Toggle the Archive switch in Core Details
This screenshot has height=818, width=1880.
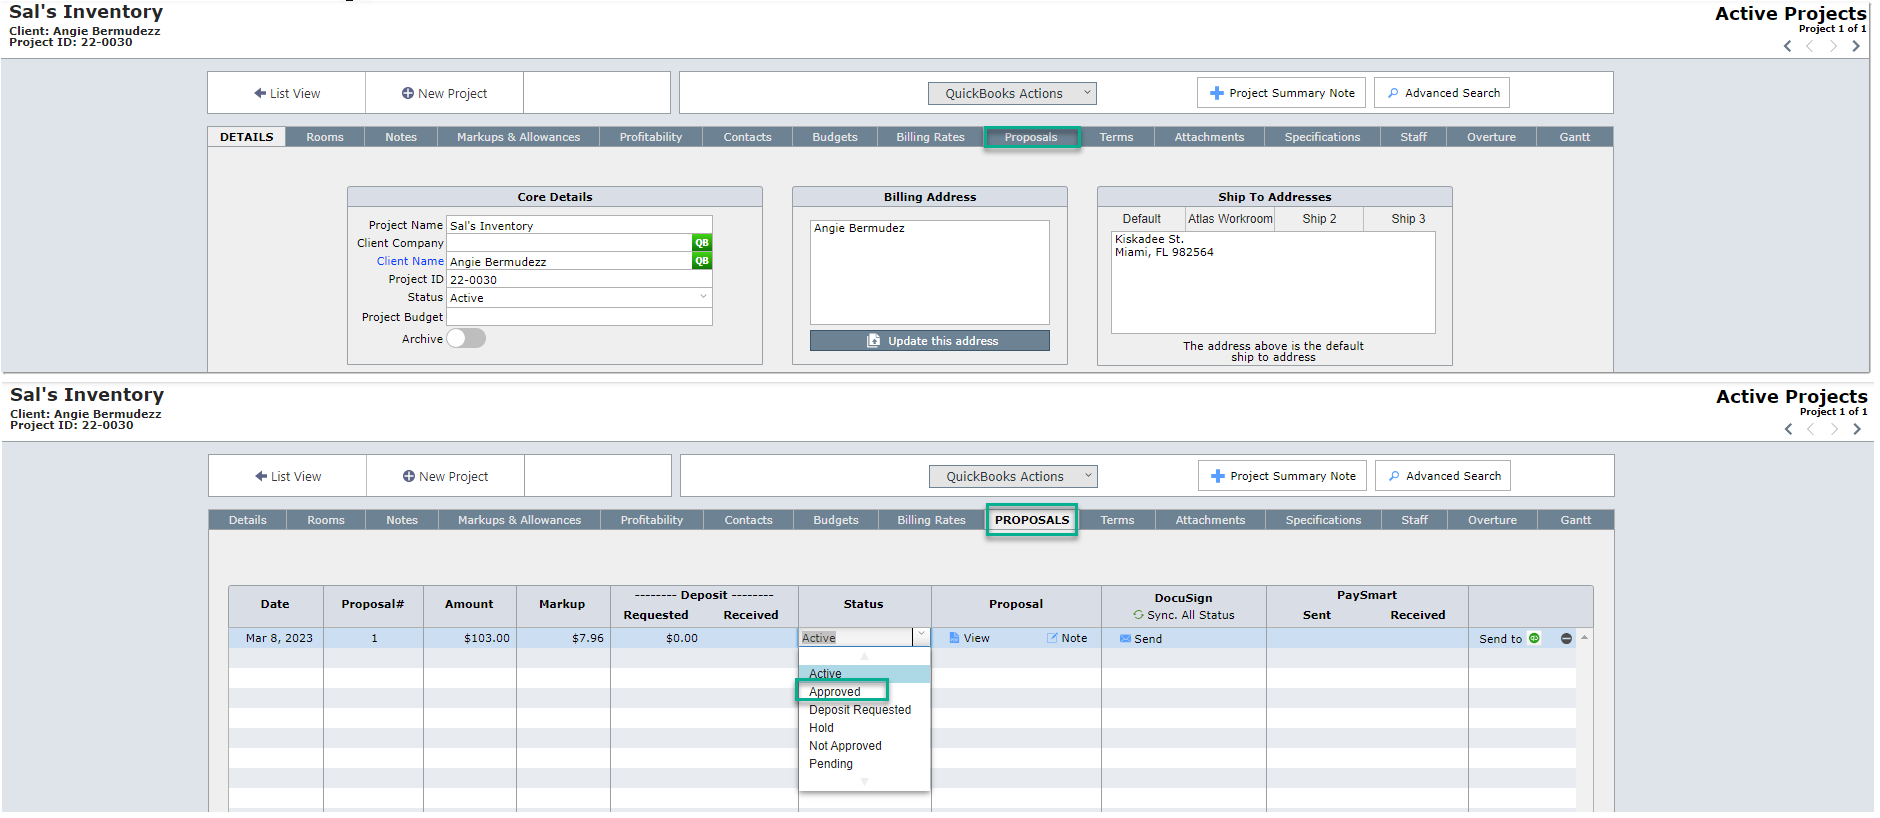click(466, 338)
